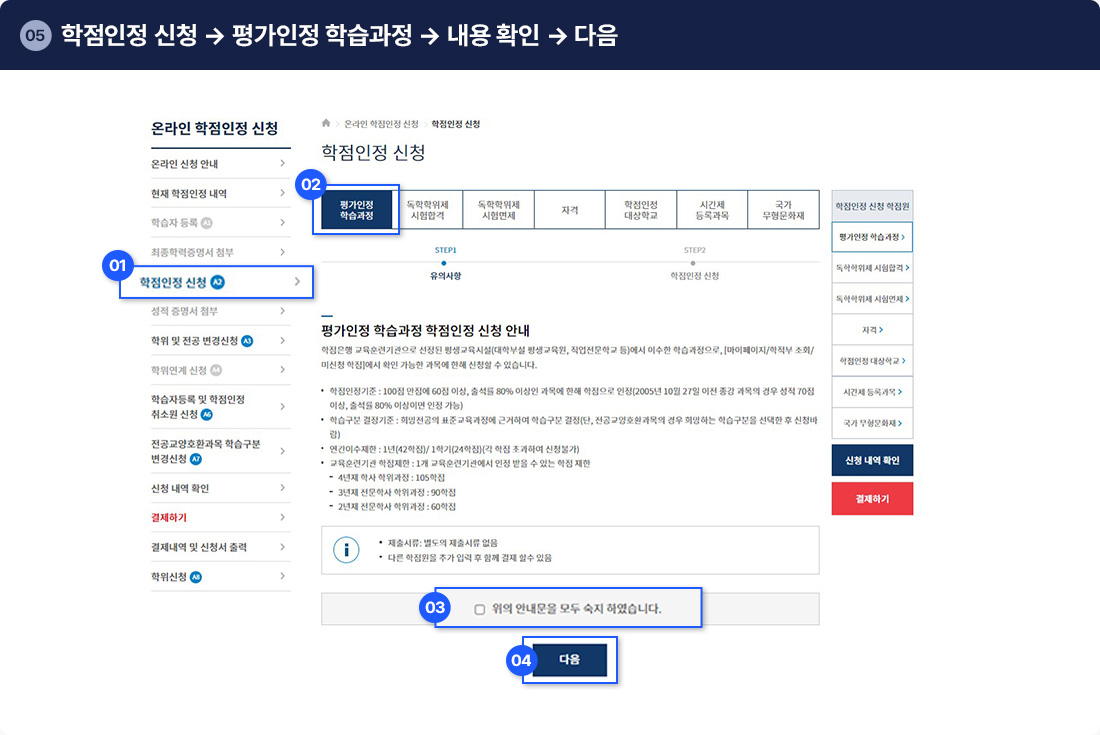Select the 평가인정 학습과정 tab
The image size is (1100, 735).
point(356,210)
